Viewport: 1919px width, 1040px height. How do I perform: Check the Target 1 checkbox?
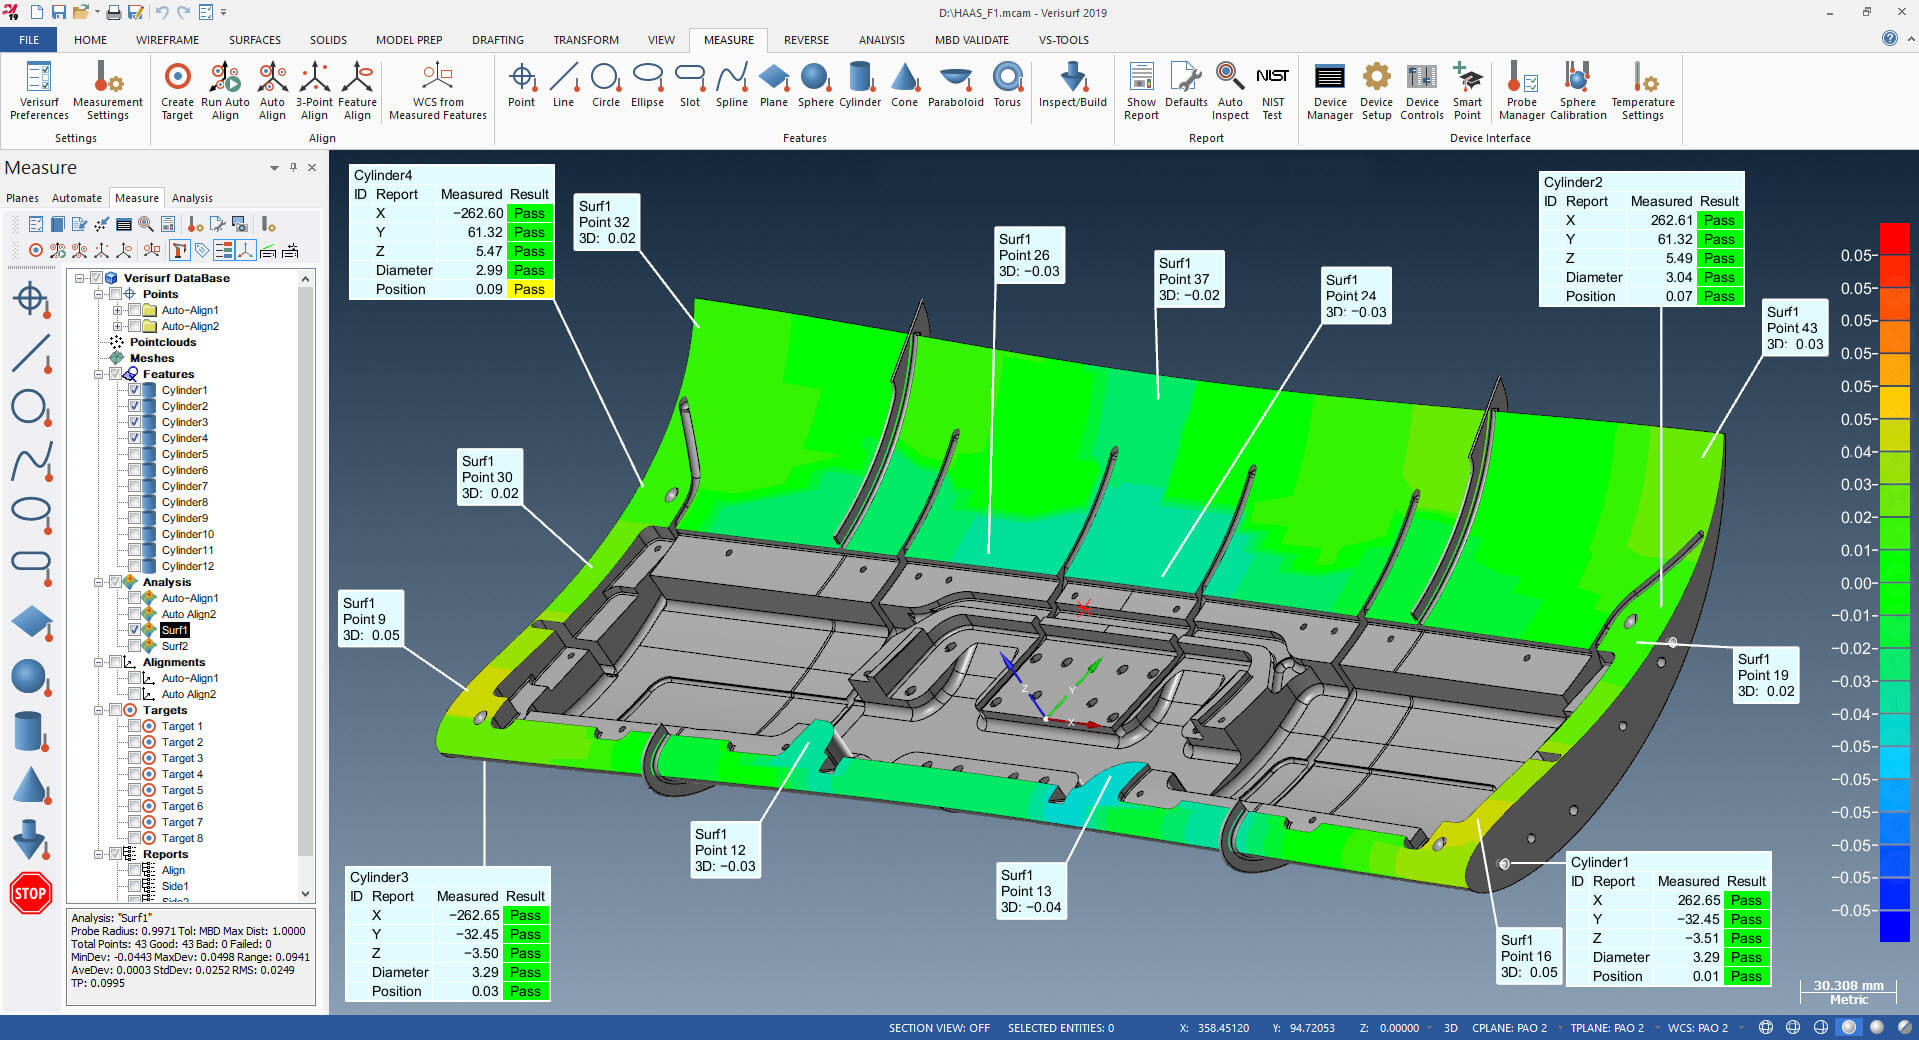pyautogui.click(x=134, y=726)
